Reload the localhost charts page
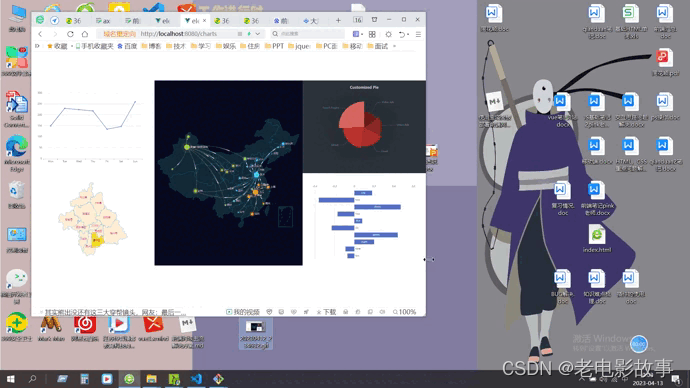690x388 pixels. [70, 34]
